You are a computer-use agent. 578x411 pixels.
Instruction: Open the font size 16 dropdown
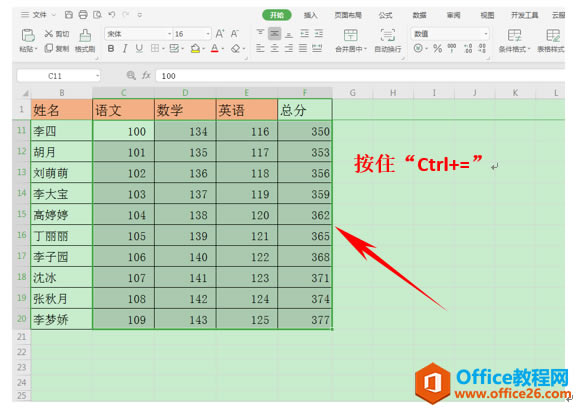coord(192,34)
